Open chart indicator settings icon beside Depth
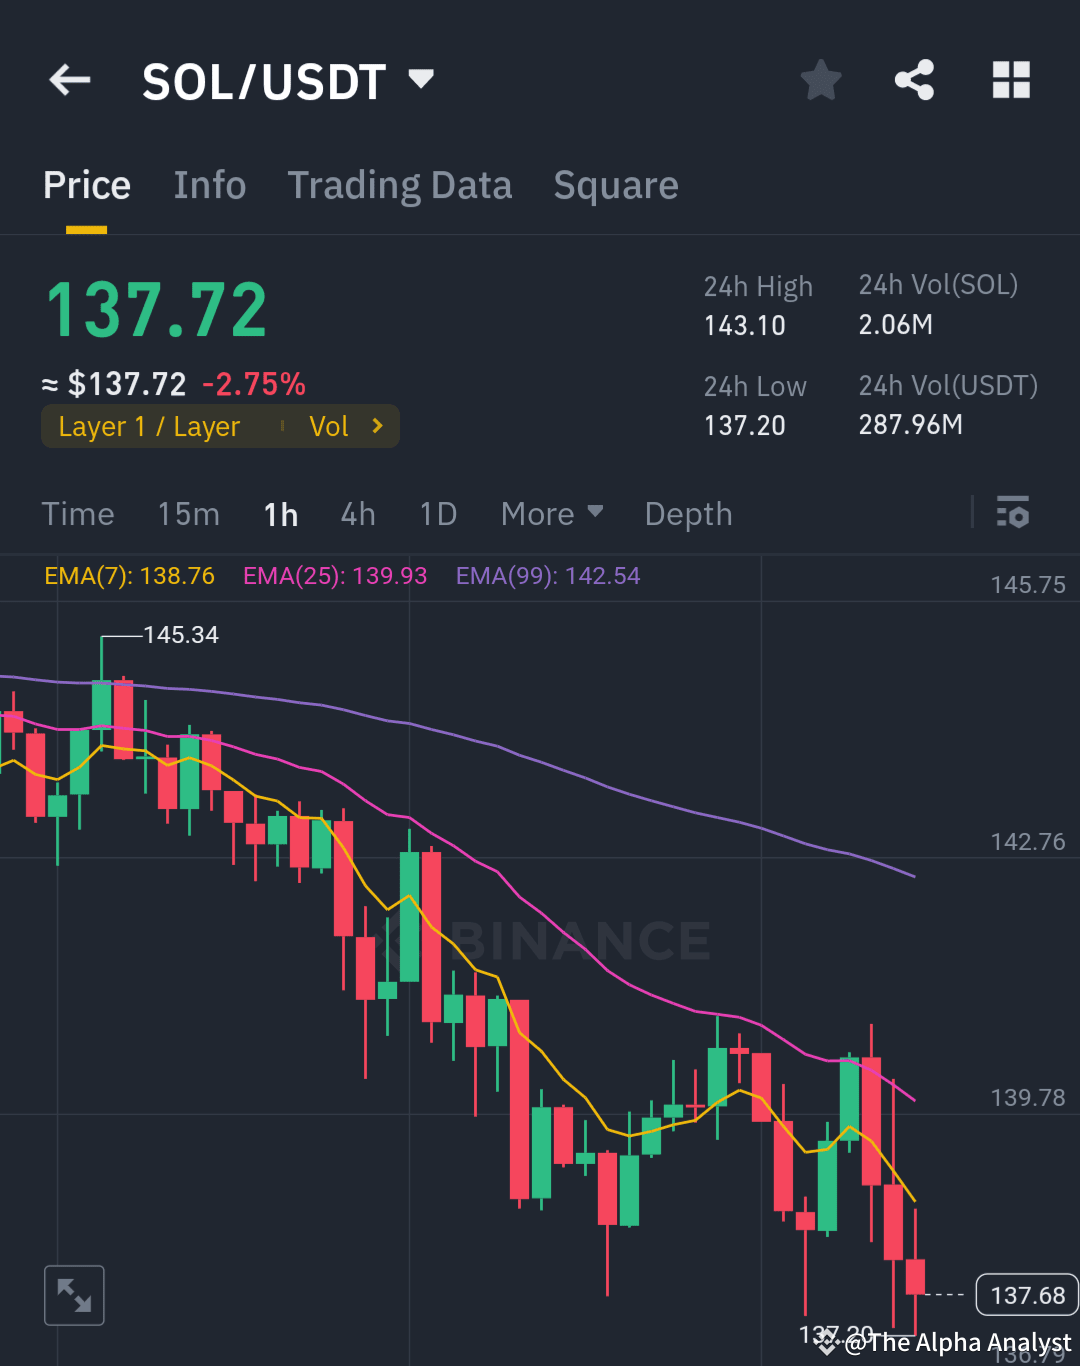The image size is (1080, 1366). (x=1013, y=513)
